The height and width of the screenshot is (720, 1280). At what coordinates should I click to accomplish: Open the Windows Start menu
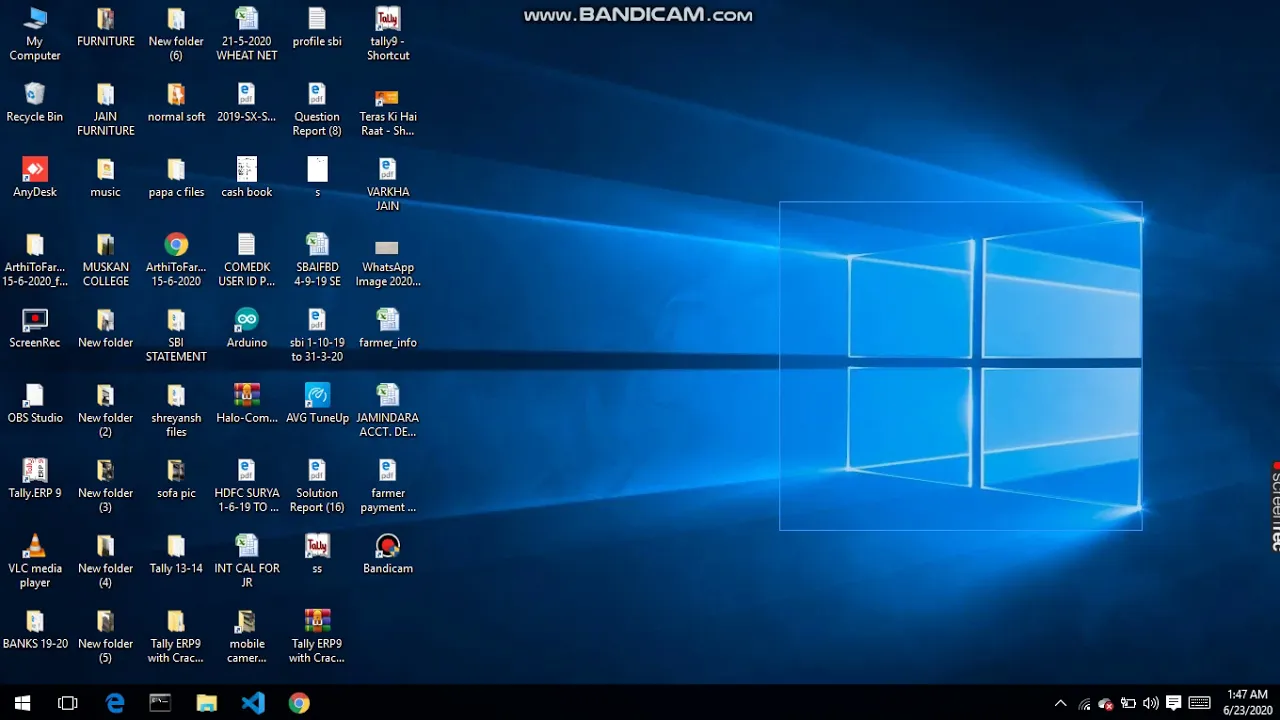click(x=22, y=703)
